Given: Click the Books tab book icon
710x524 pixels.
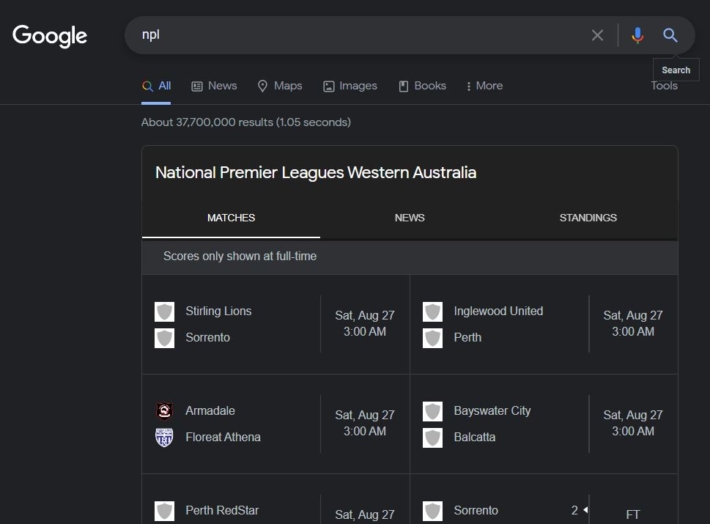Looking at the screenshot, I should click(x=403, y=87).
